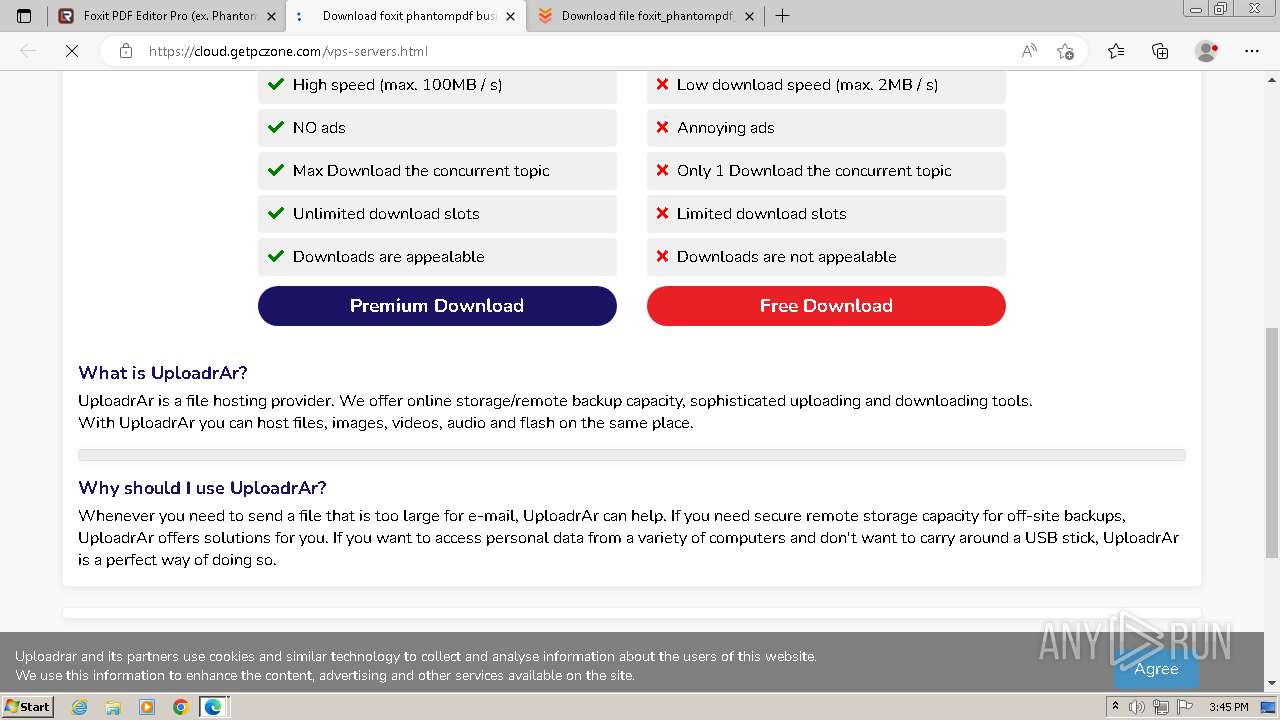Open the Collections icon
1280x720 pixels.
click(x=1160, y=51)
